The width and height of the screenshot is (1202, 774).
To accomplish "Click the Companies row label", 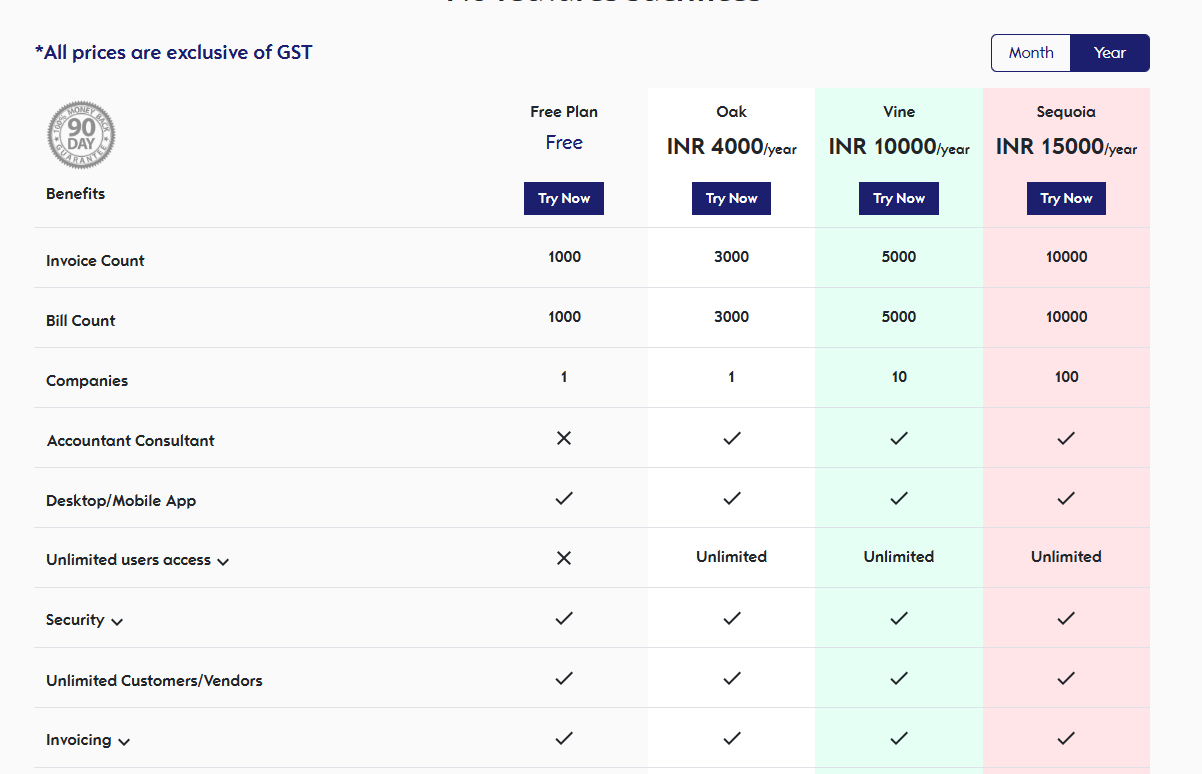I will pos(87,381).
